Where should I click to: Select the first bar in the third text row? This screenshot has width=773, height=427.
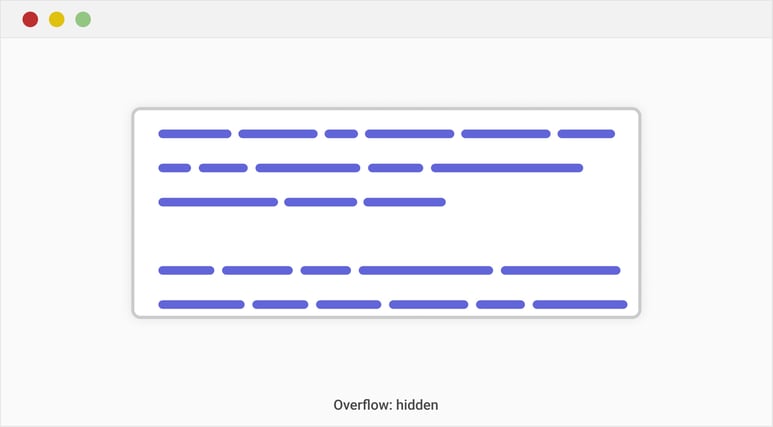tap(218, 202)
